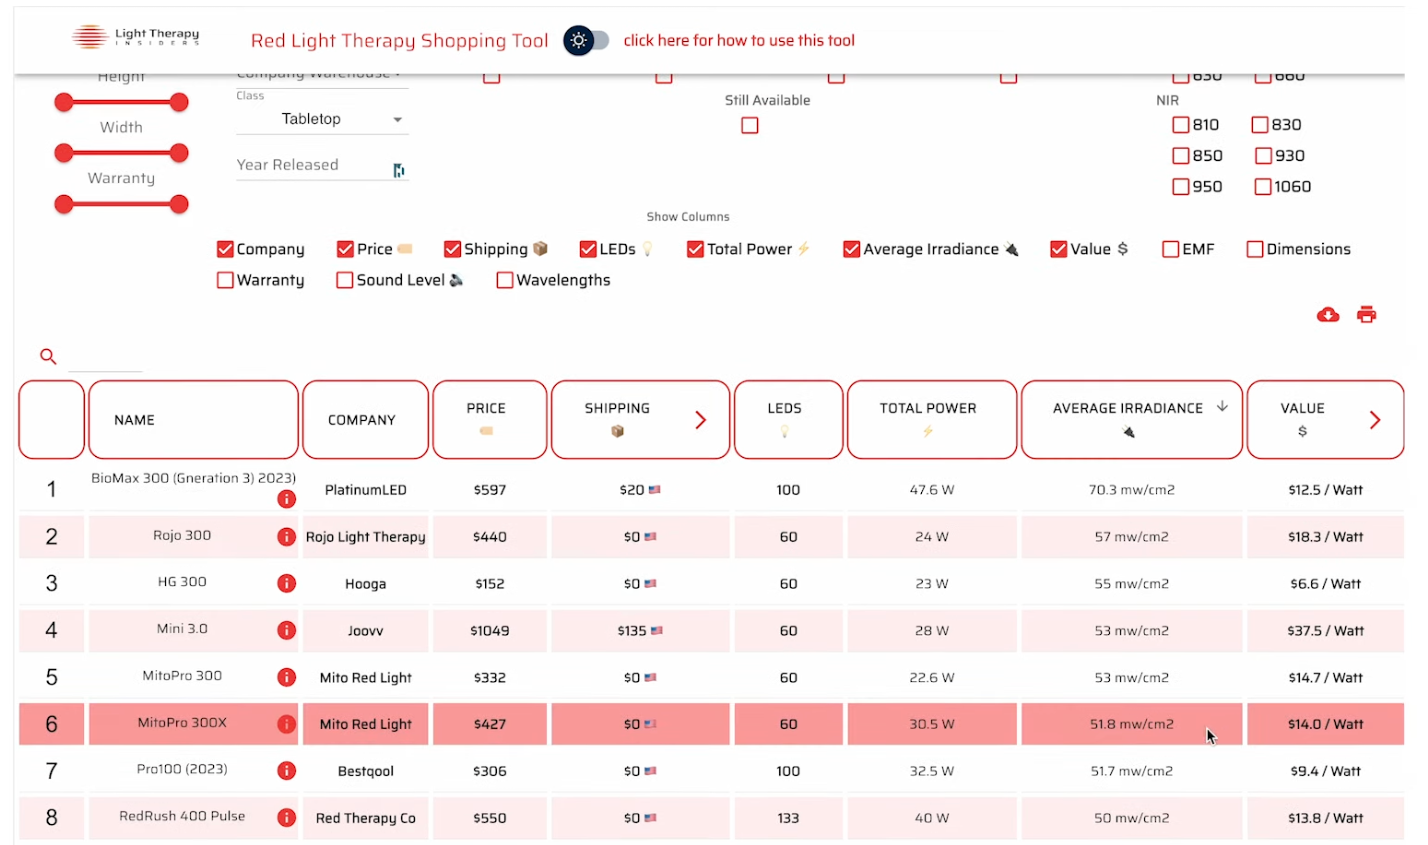Image resolution: width=1428 pixels, height=845 pixels.
Task: Enable the Warranty column checkbox
Action: (225, 280)
